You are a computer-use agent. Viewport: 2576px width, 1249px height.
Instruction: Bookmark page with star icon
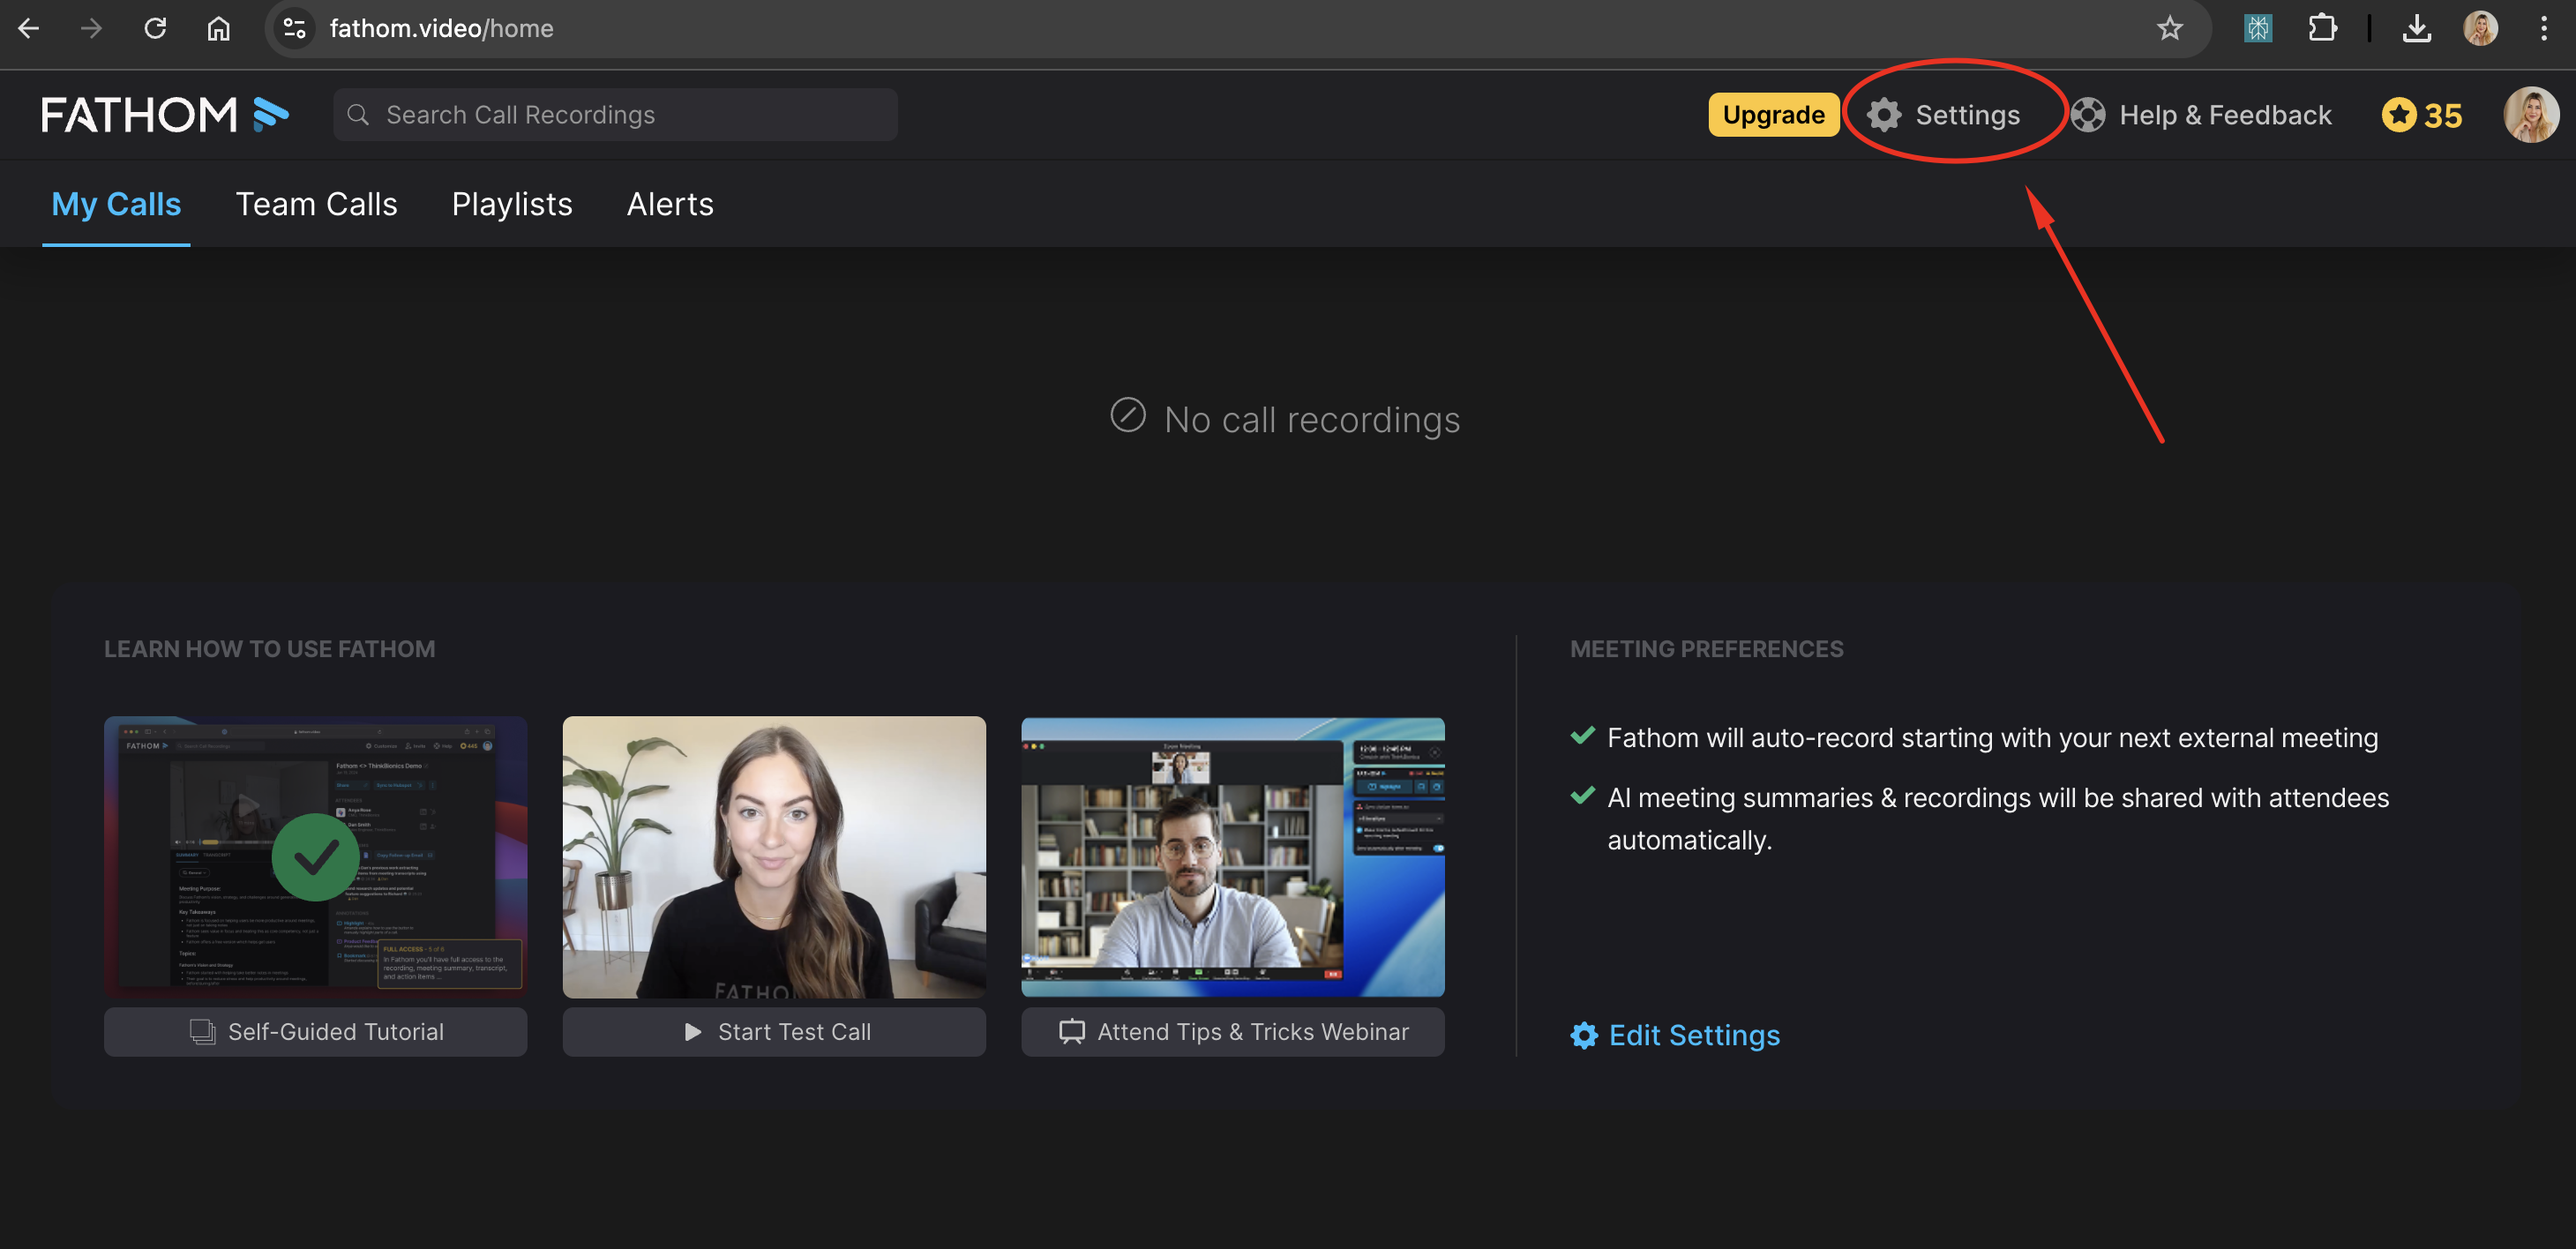(2168, 28)
